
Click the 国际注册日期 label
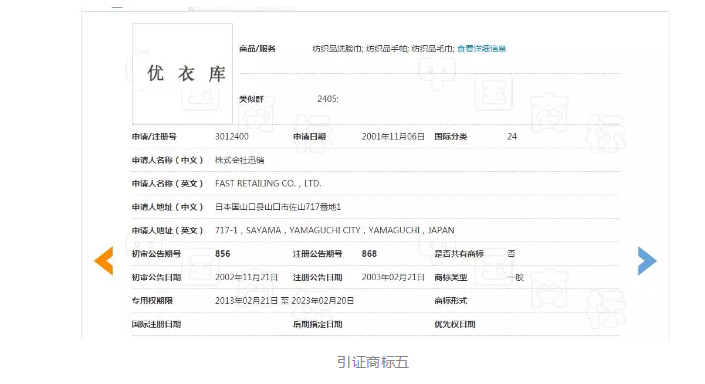[x=156, y=324]
